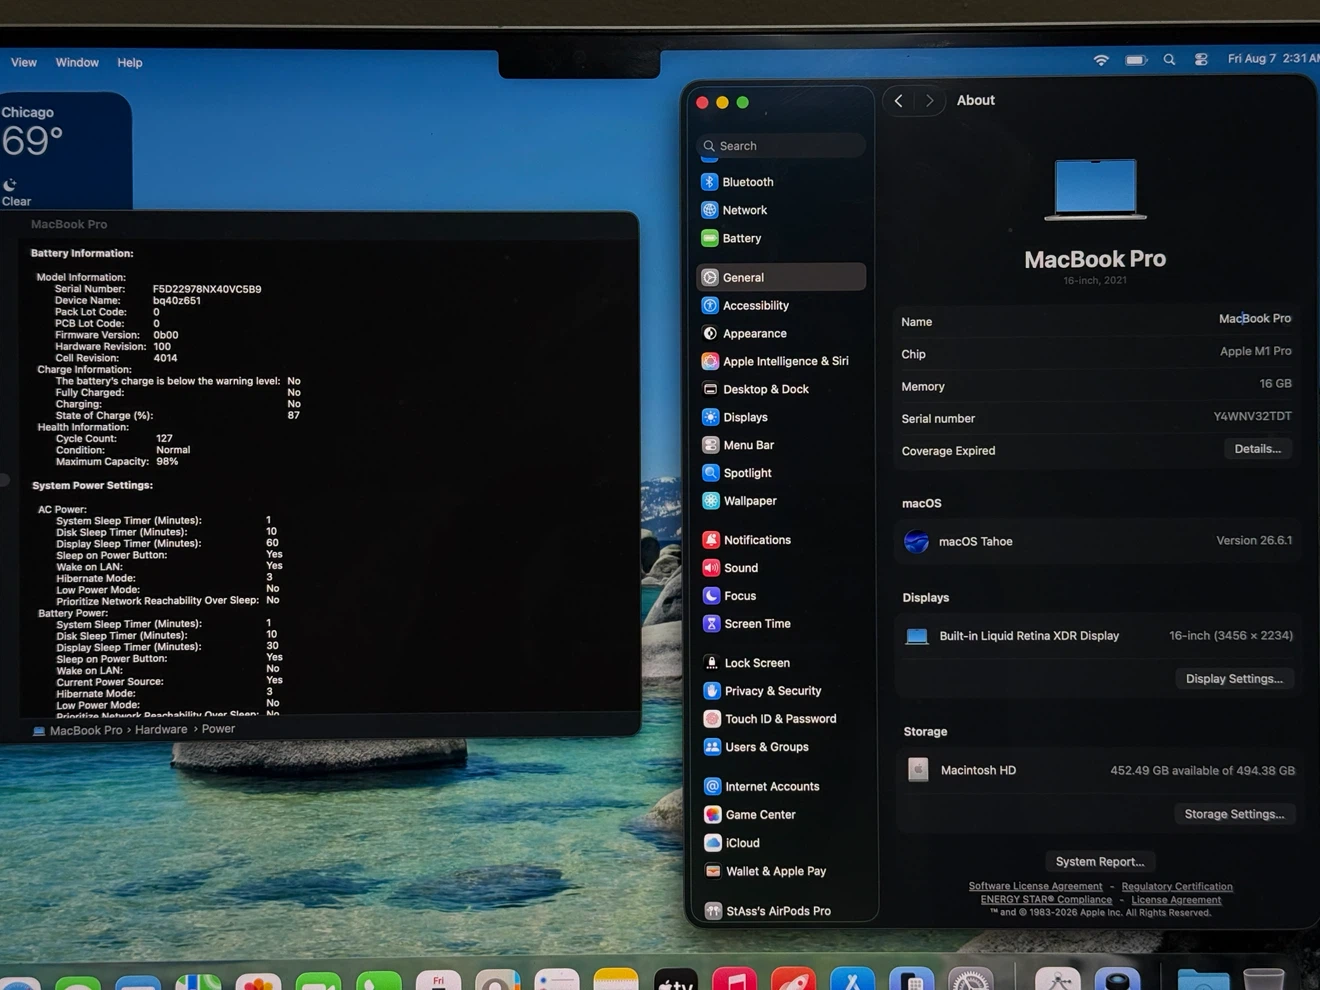Click the Built-in Liquid Retina XDR Display row
This screenshot has height=990, width=1320.
pos(1097,636)
